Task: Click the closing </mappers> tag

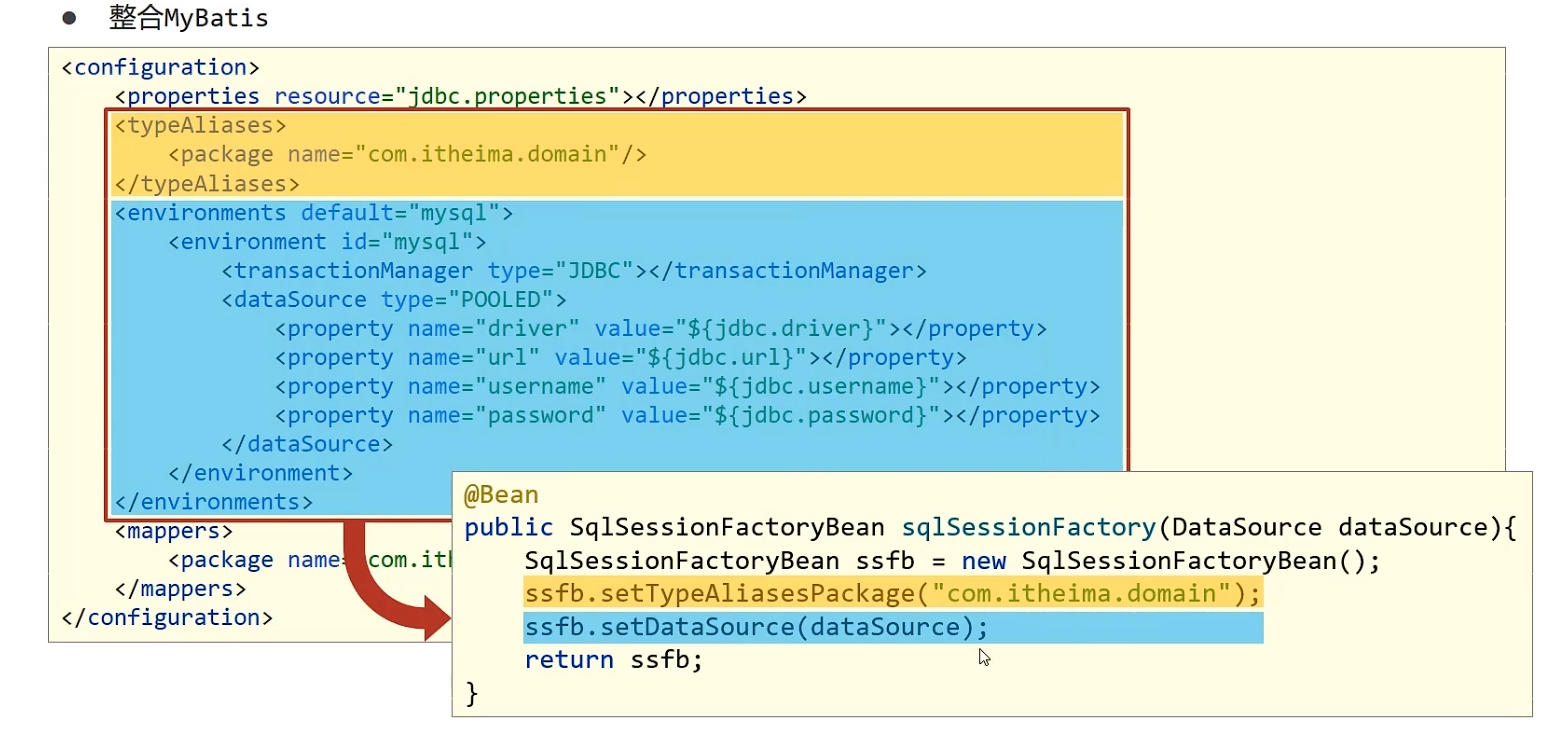Action: 181,589
